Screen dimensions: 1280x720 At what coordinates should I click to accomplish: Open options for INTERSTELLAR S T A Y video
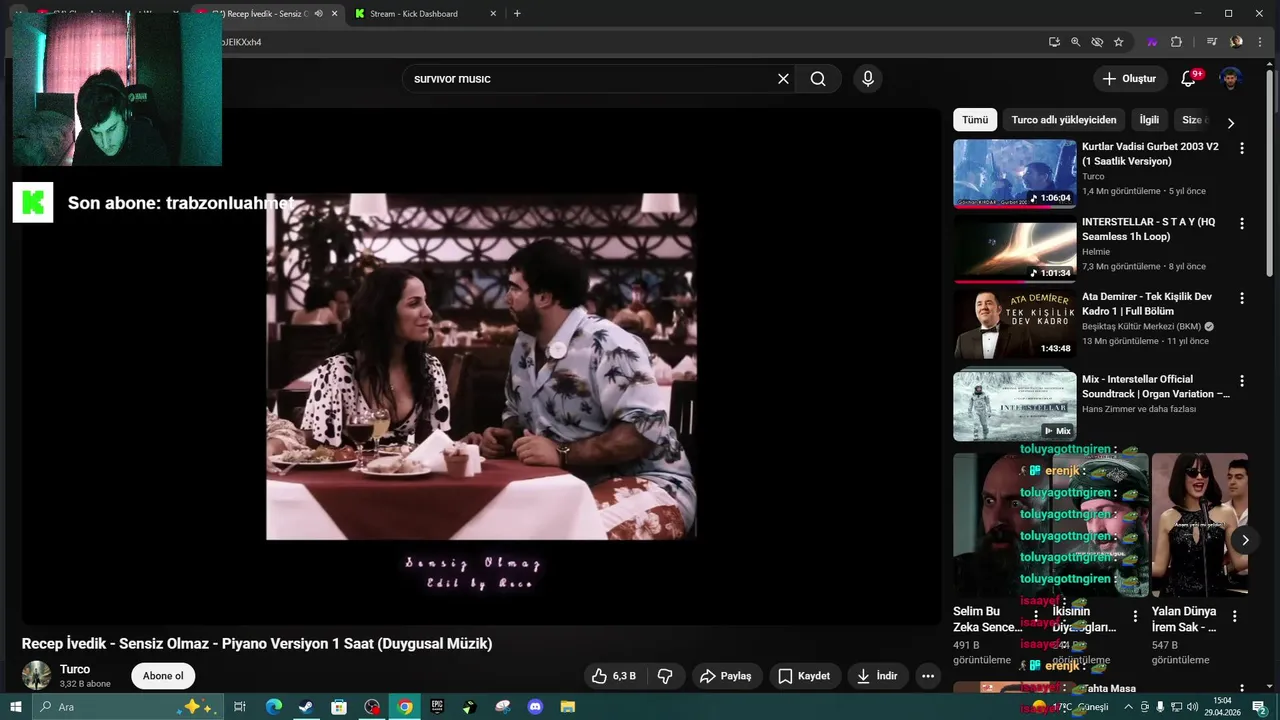coord(1242,224)
